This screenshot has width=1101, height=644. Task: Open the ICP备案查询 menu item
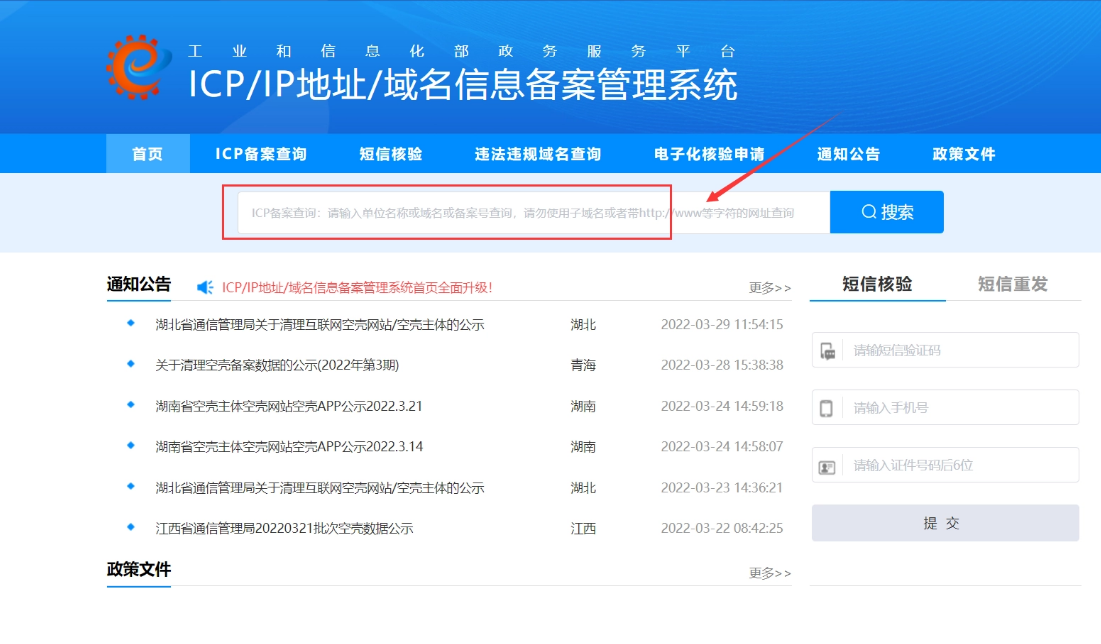pos(261,154)
